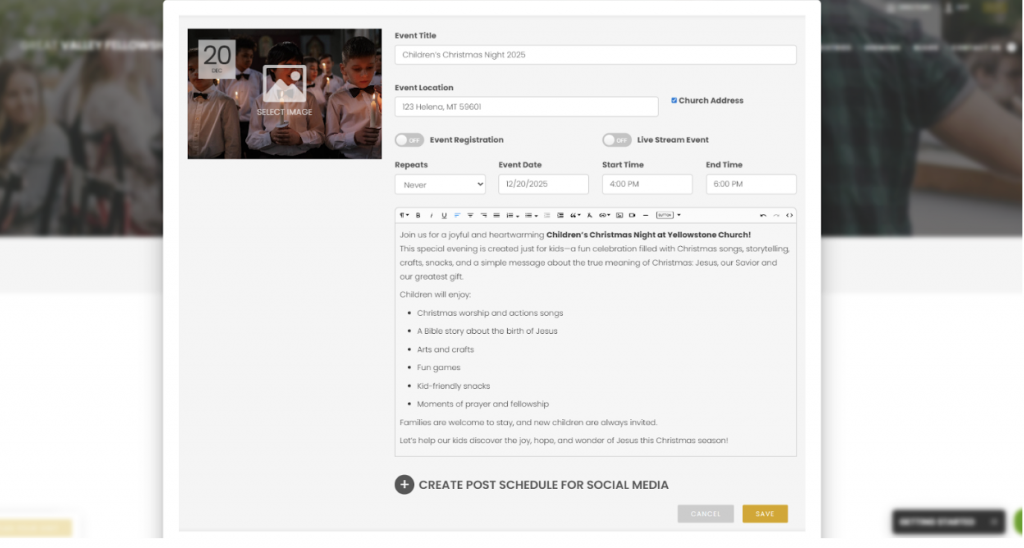Screen dimensions: 1024x548
Task: Expand the paragraph format dropdown
Action: pos(404,215)
